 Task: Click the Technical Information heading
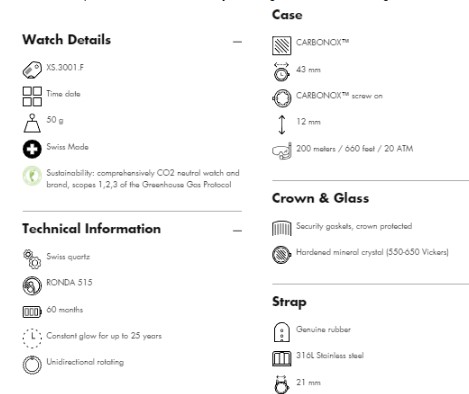click(x=91, y=229)
